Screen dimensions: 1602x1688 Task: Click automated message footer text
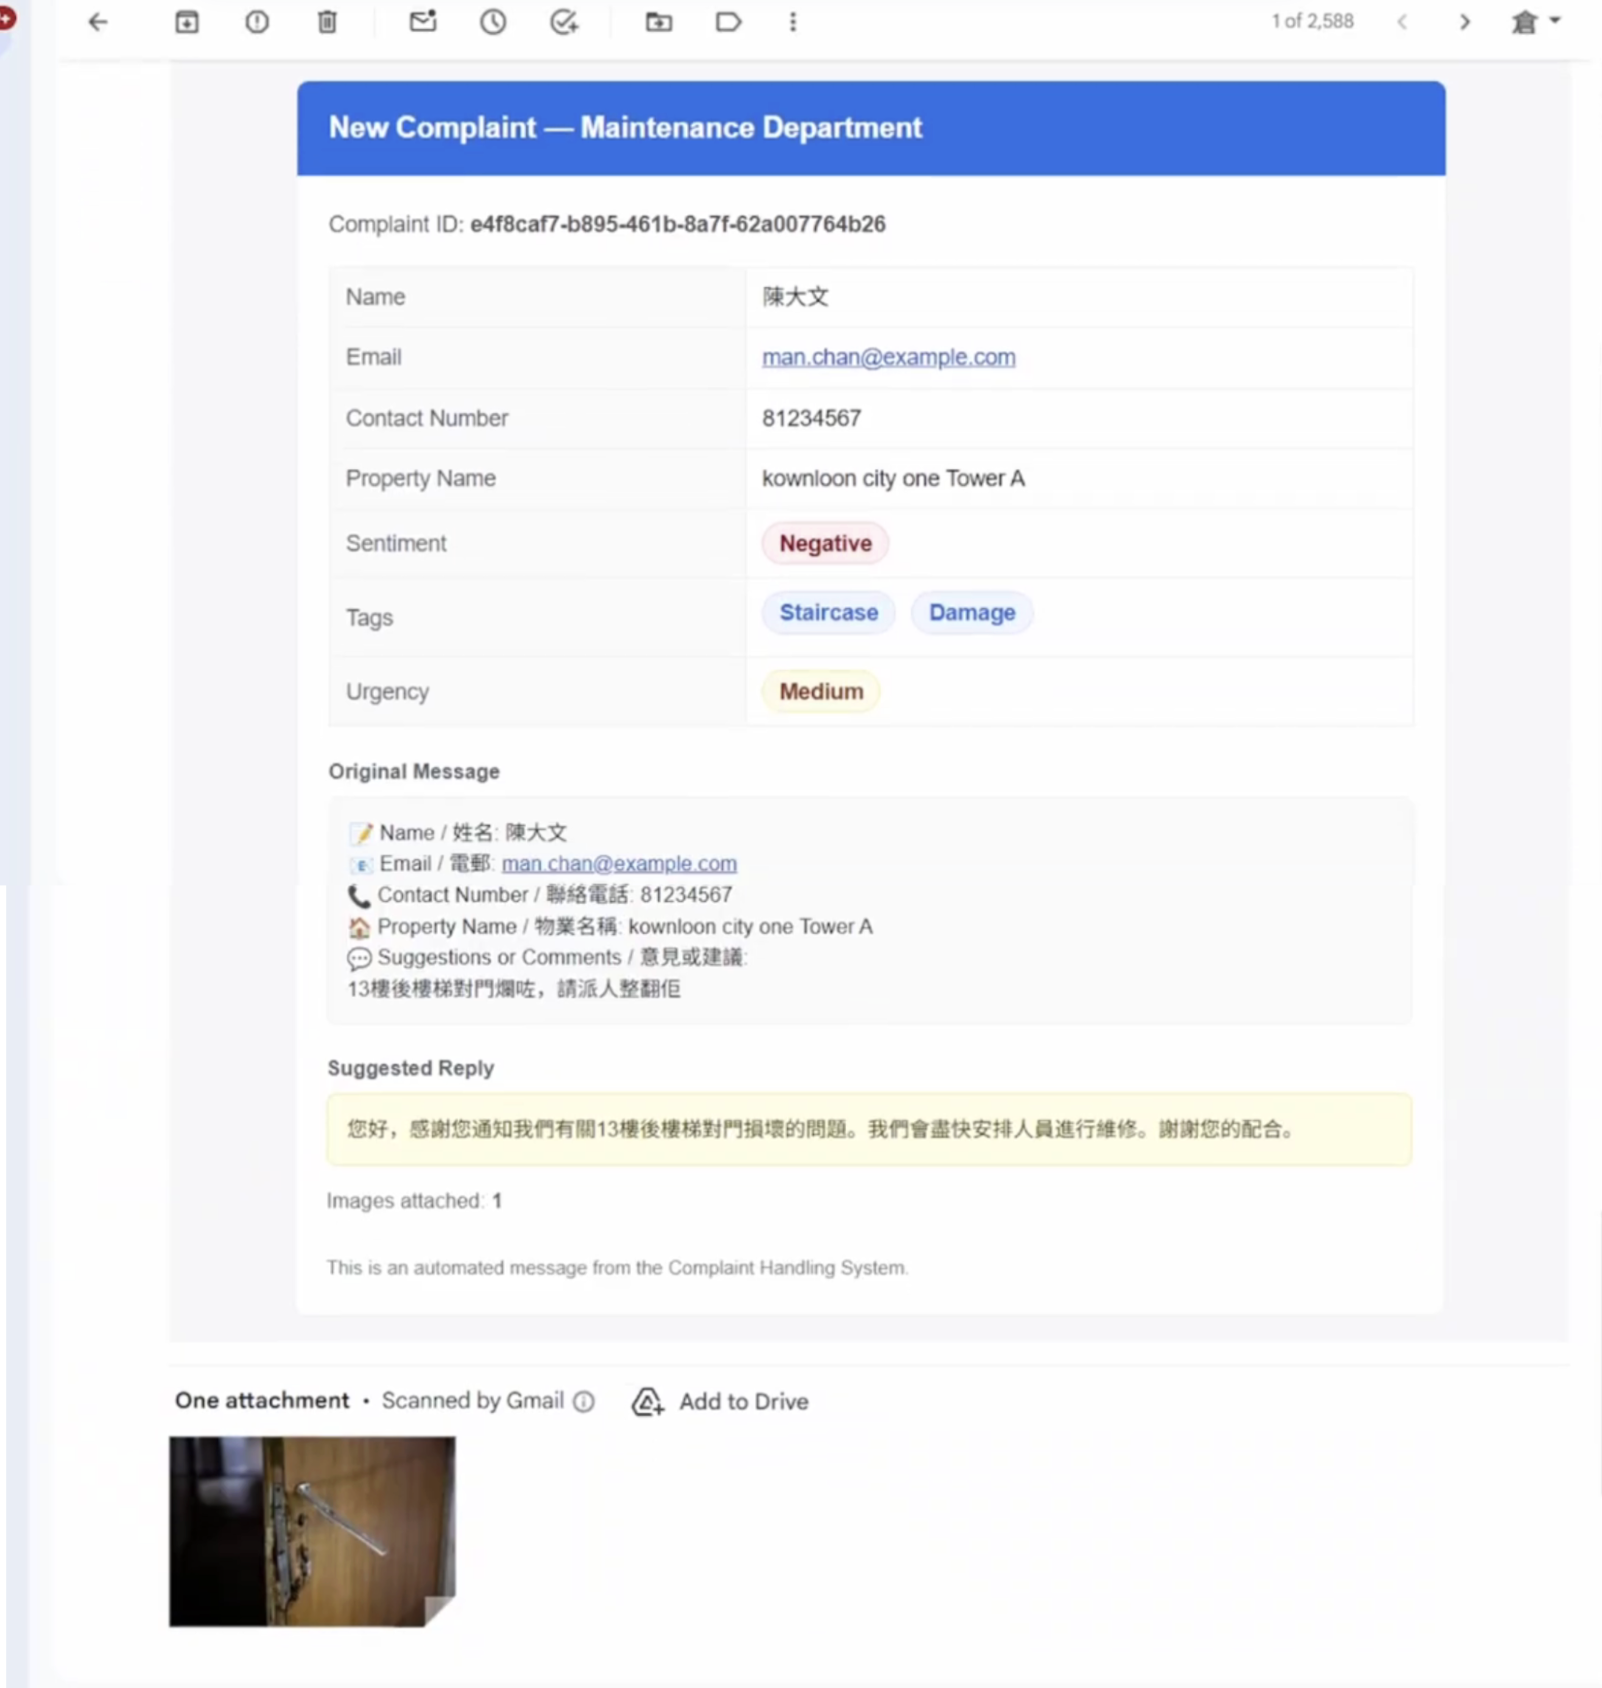click(x=617, y=1267)
